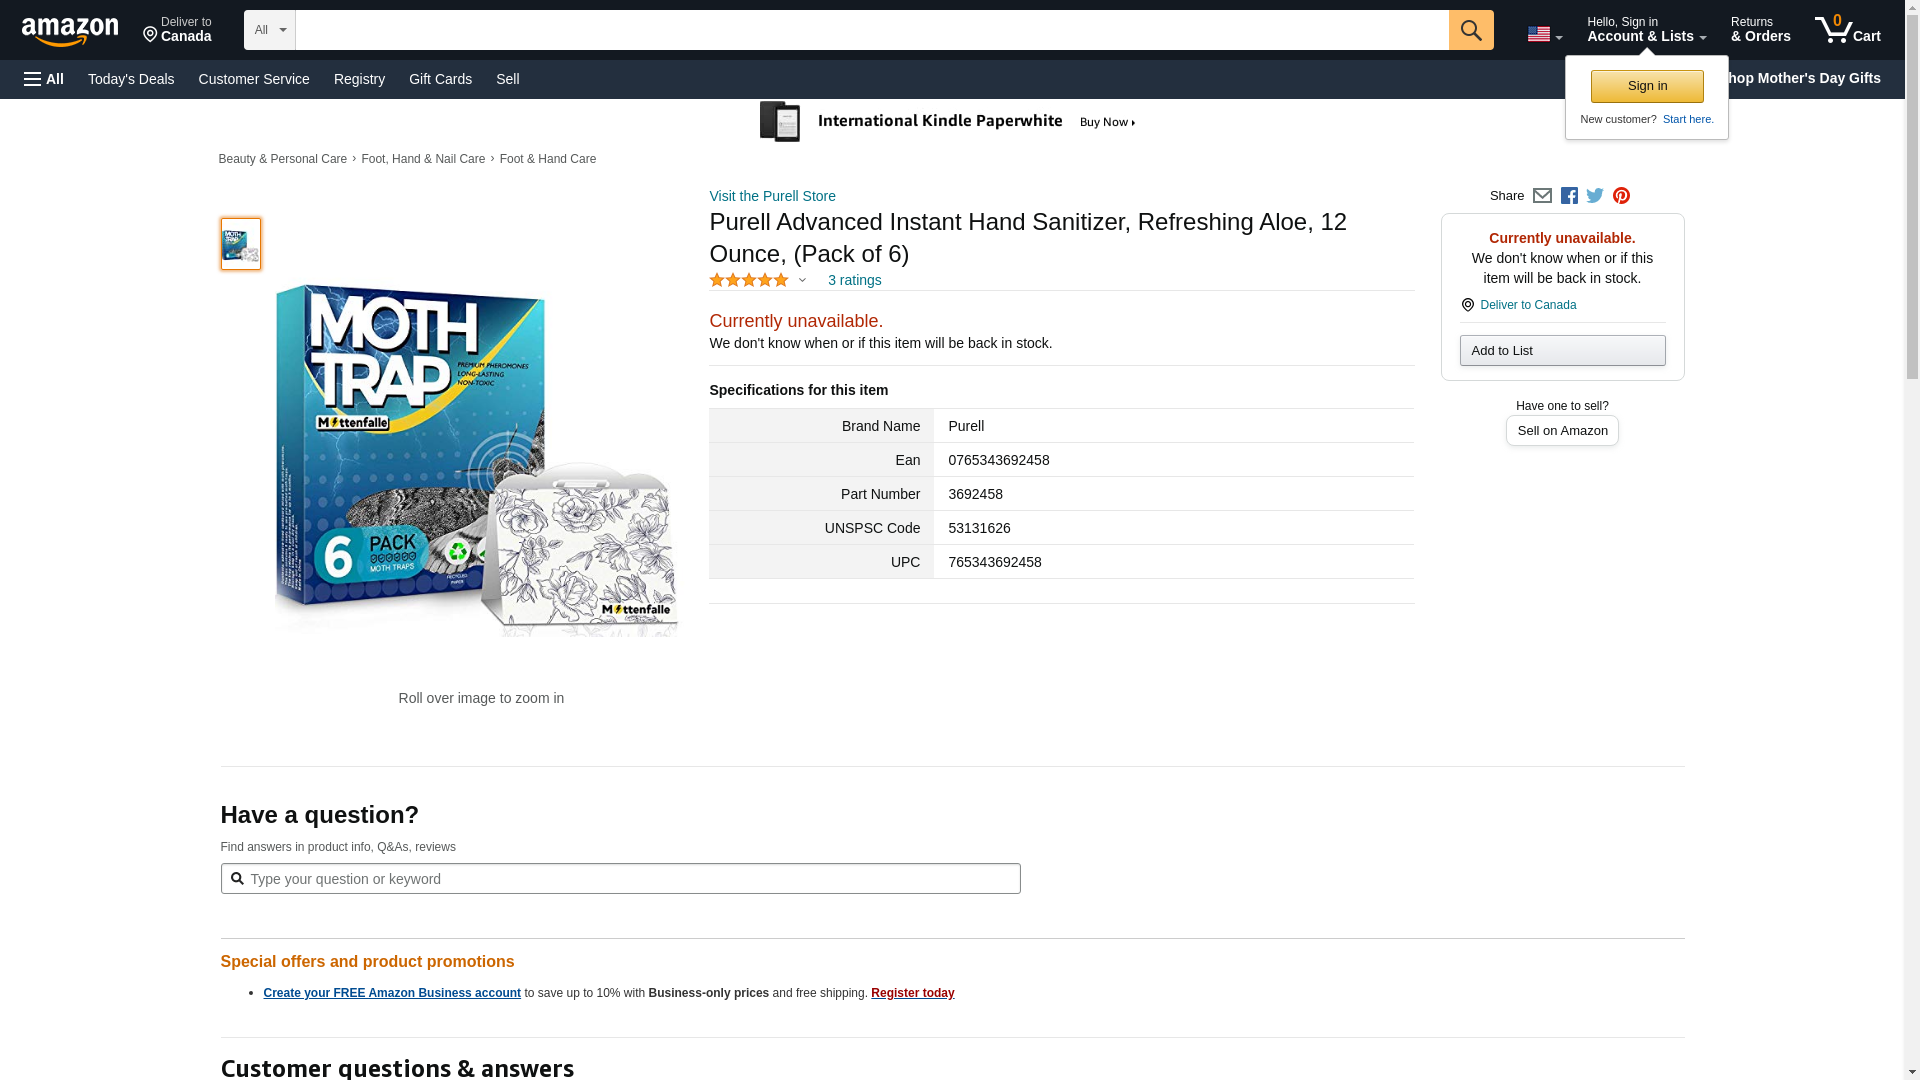Open the 3 ratings link
Image resolution: width=1920 pixels, height=1080 pixels.
click(854, 280)
